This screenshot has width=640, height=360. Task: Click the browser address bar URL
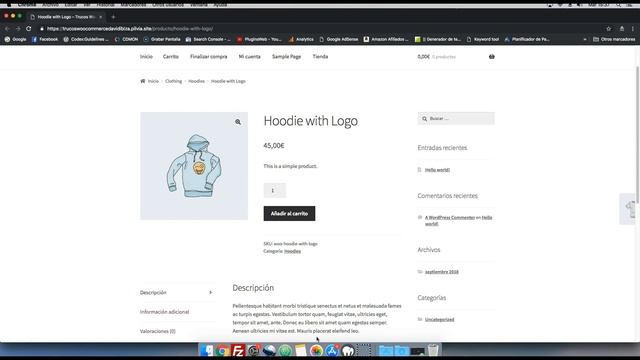tap(130, 29)
